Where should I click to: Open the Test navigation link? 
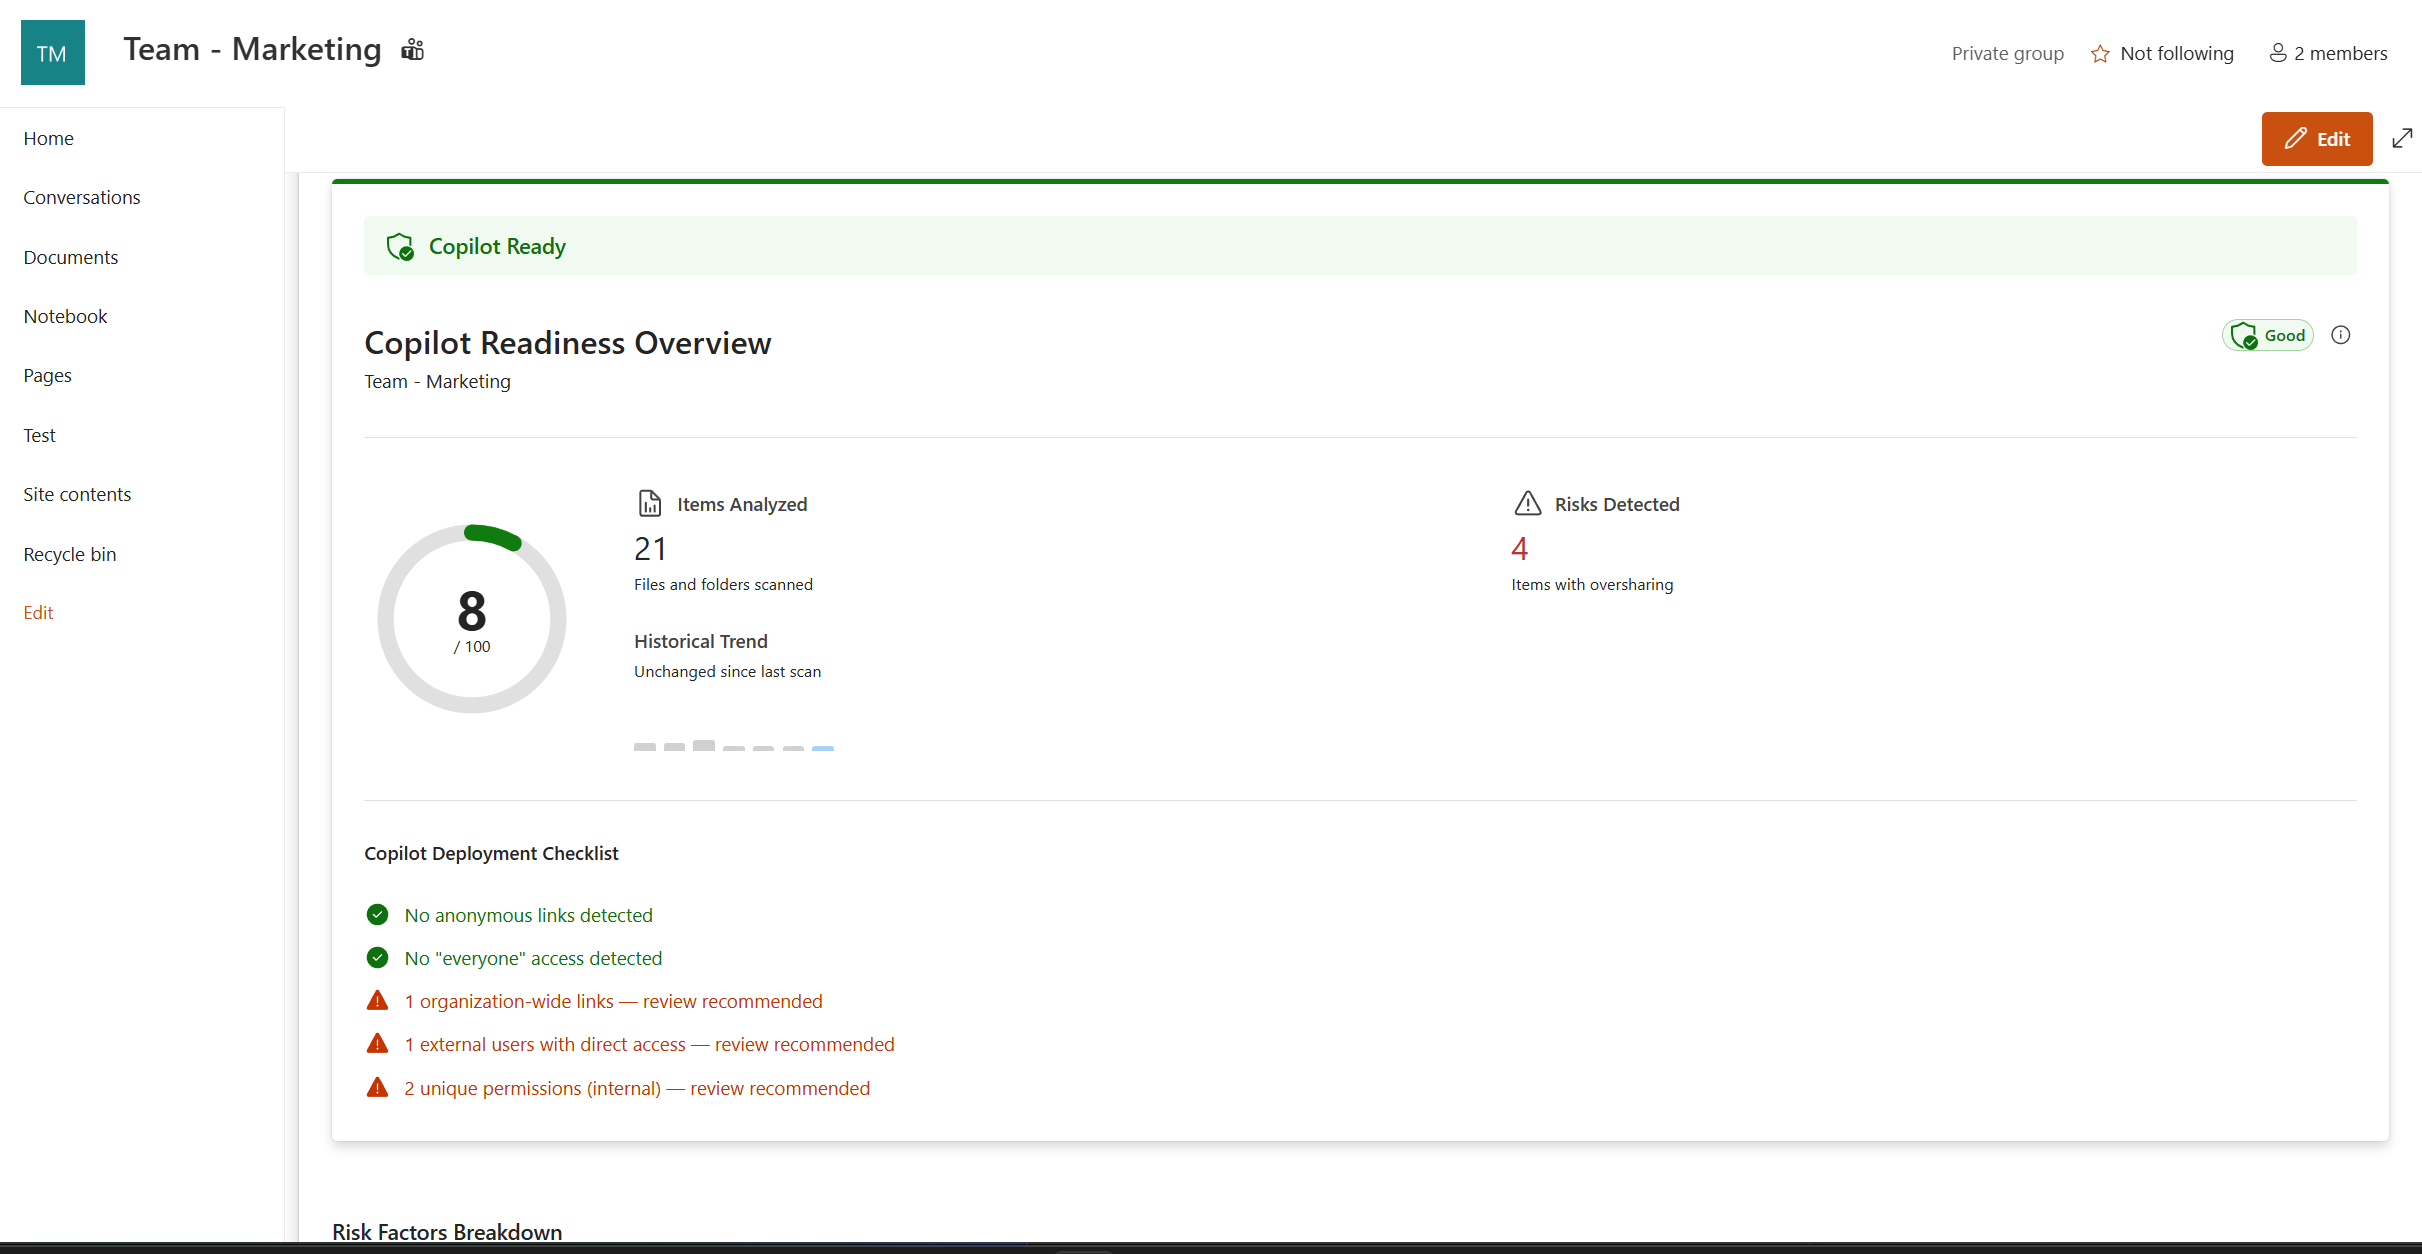click(40, 435)
